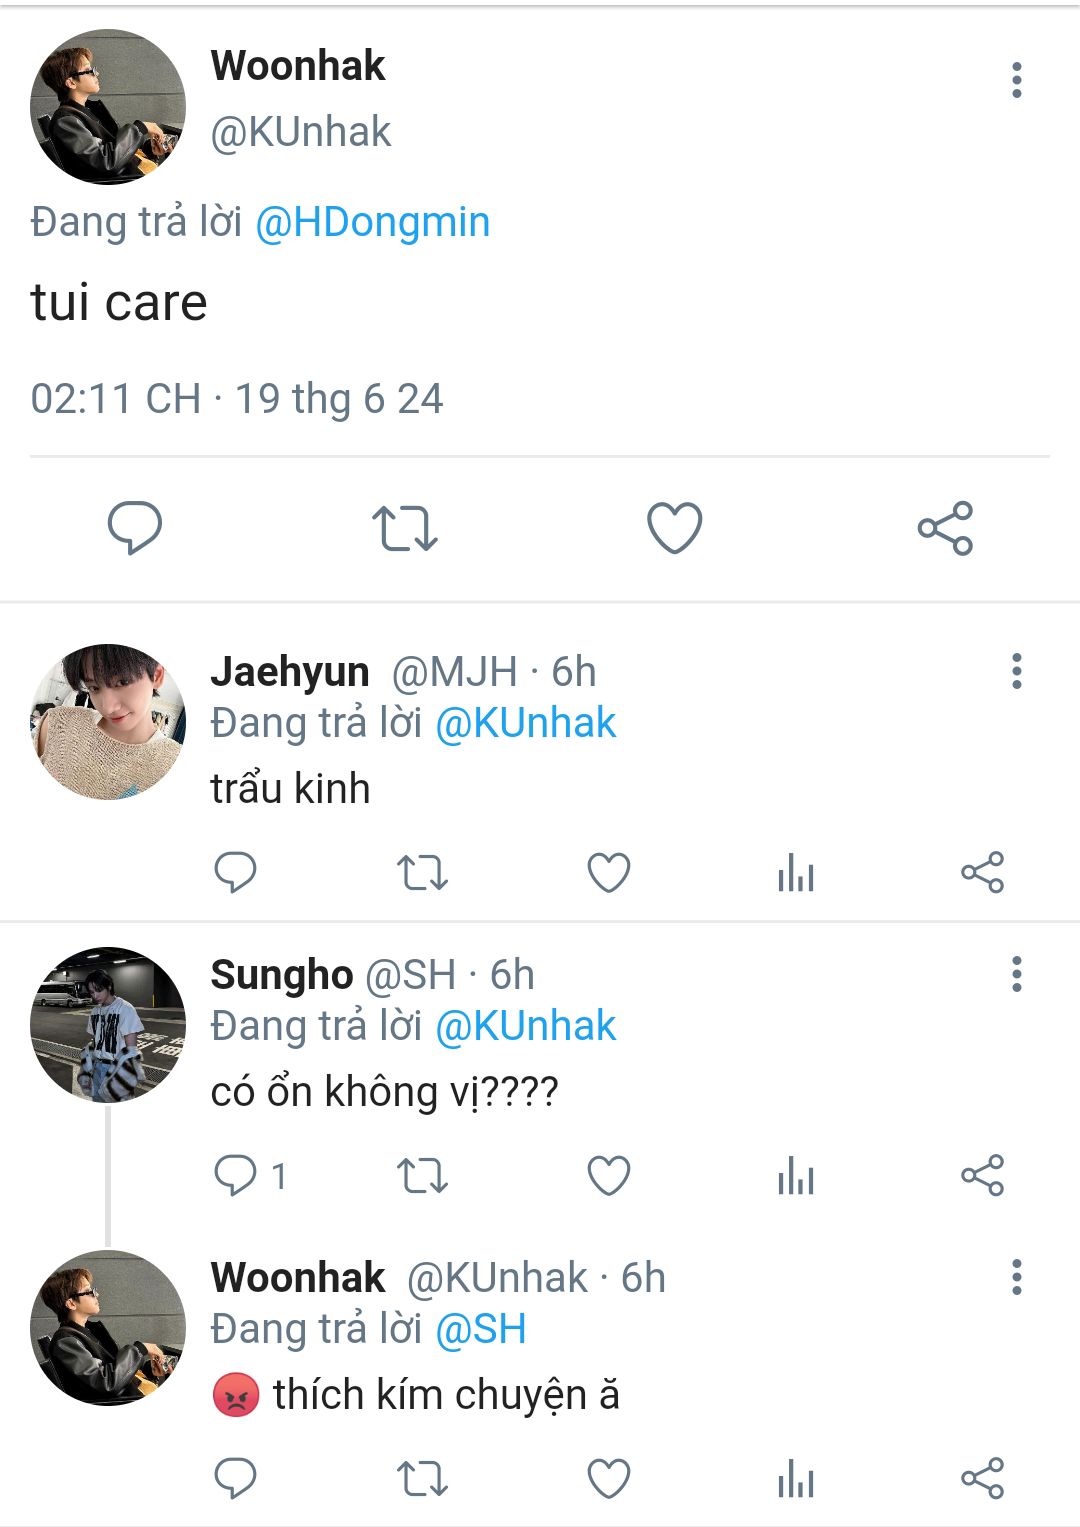The height and width of the screenshot is (1527, 1080).
Task: Like Jaehyun's "trẩu kinh" reply
Action: [608, 872]
